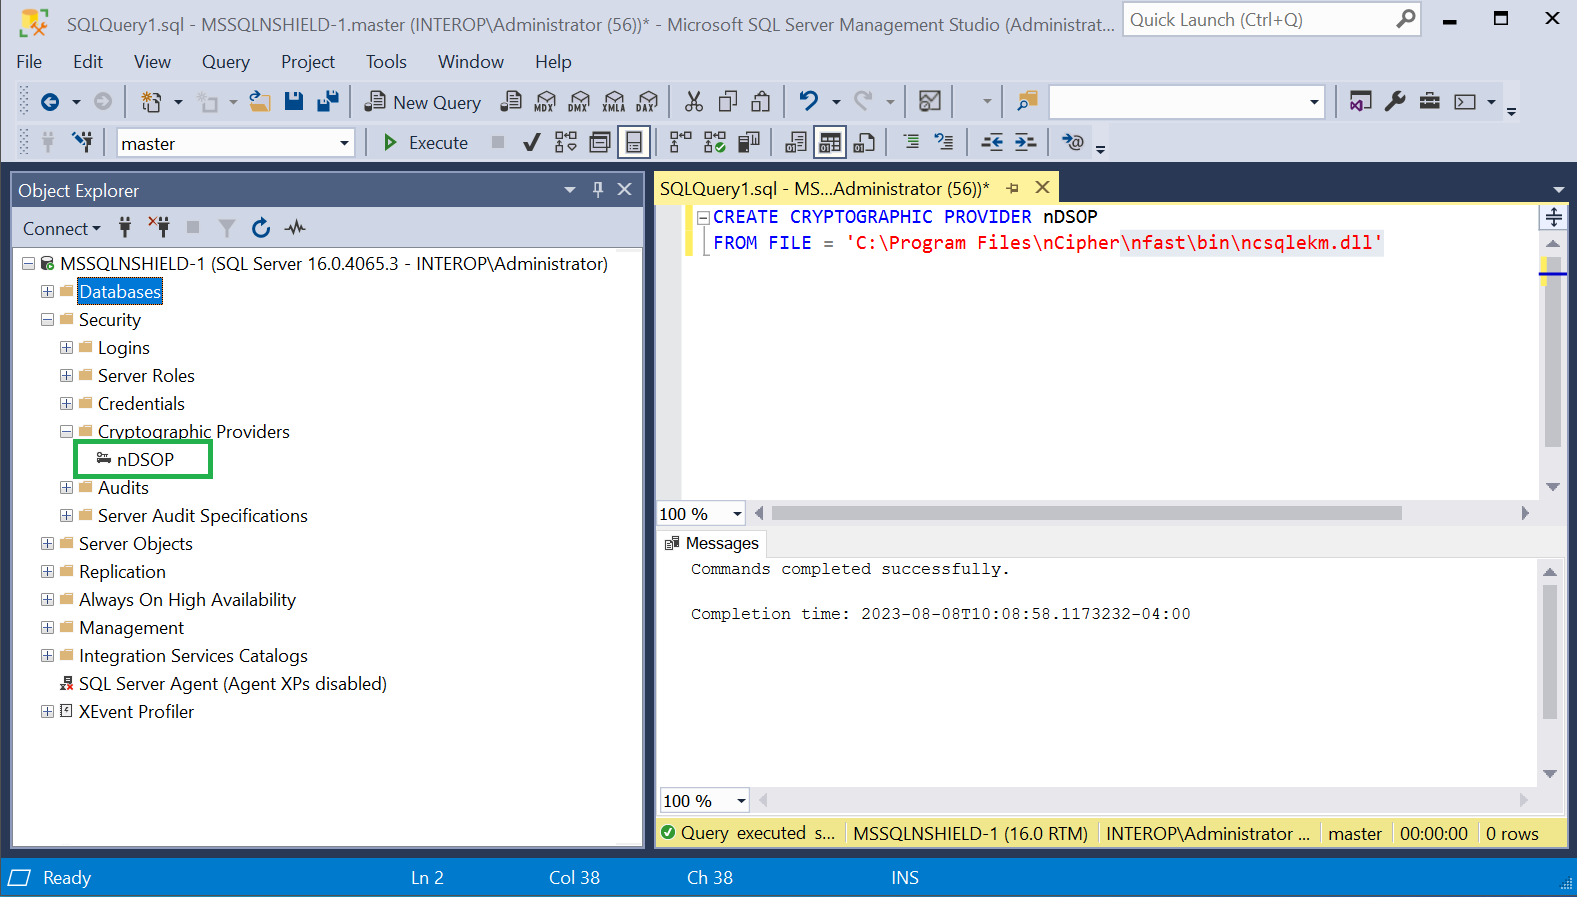The height and width of the screenshot is (897, 1577).
Task: Open a Database Engine Query with the cylinder-script icon
Action: [x=511, y=101]
